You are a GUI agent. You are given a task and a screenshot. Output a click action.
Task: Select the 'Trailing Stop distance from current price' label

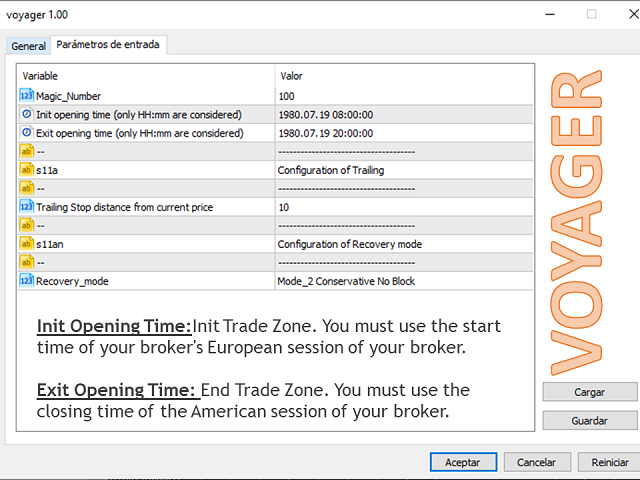[x=124, y=207]
